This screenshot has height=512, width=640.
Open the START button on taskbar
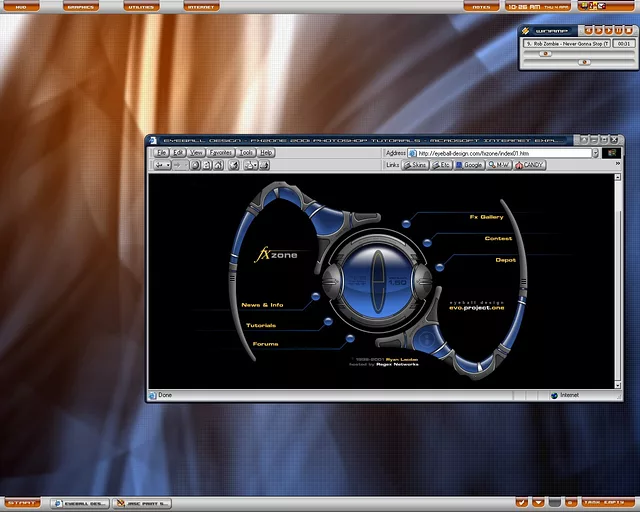22,503
